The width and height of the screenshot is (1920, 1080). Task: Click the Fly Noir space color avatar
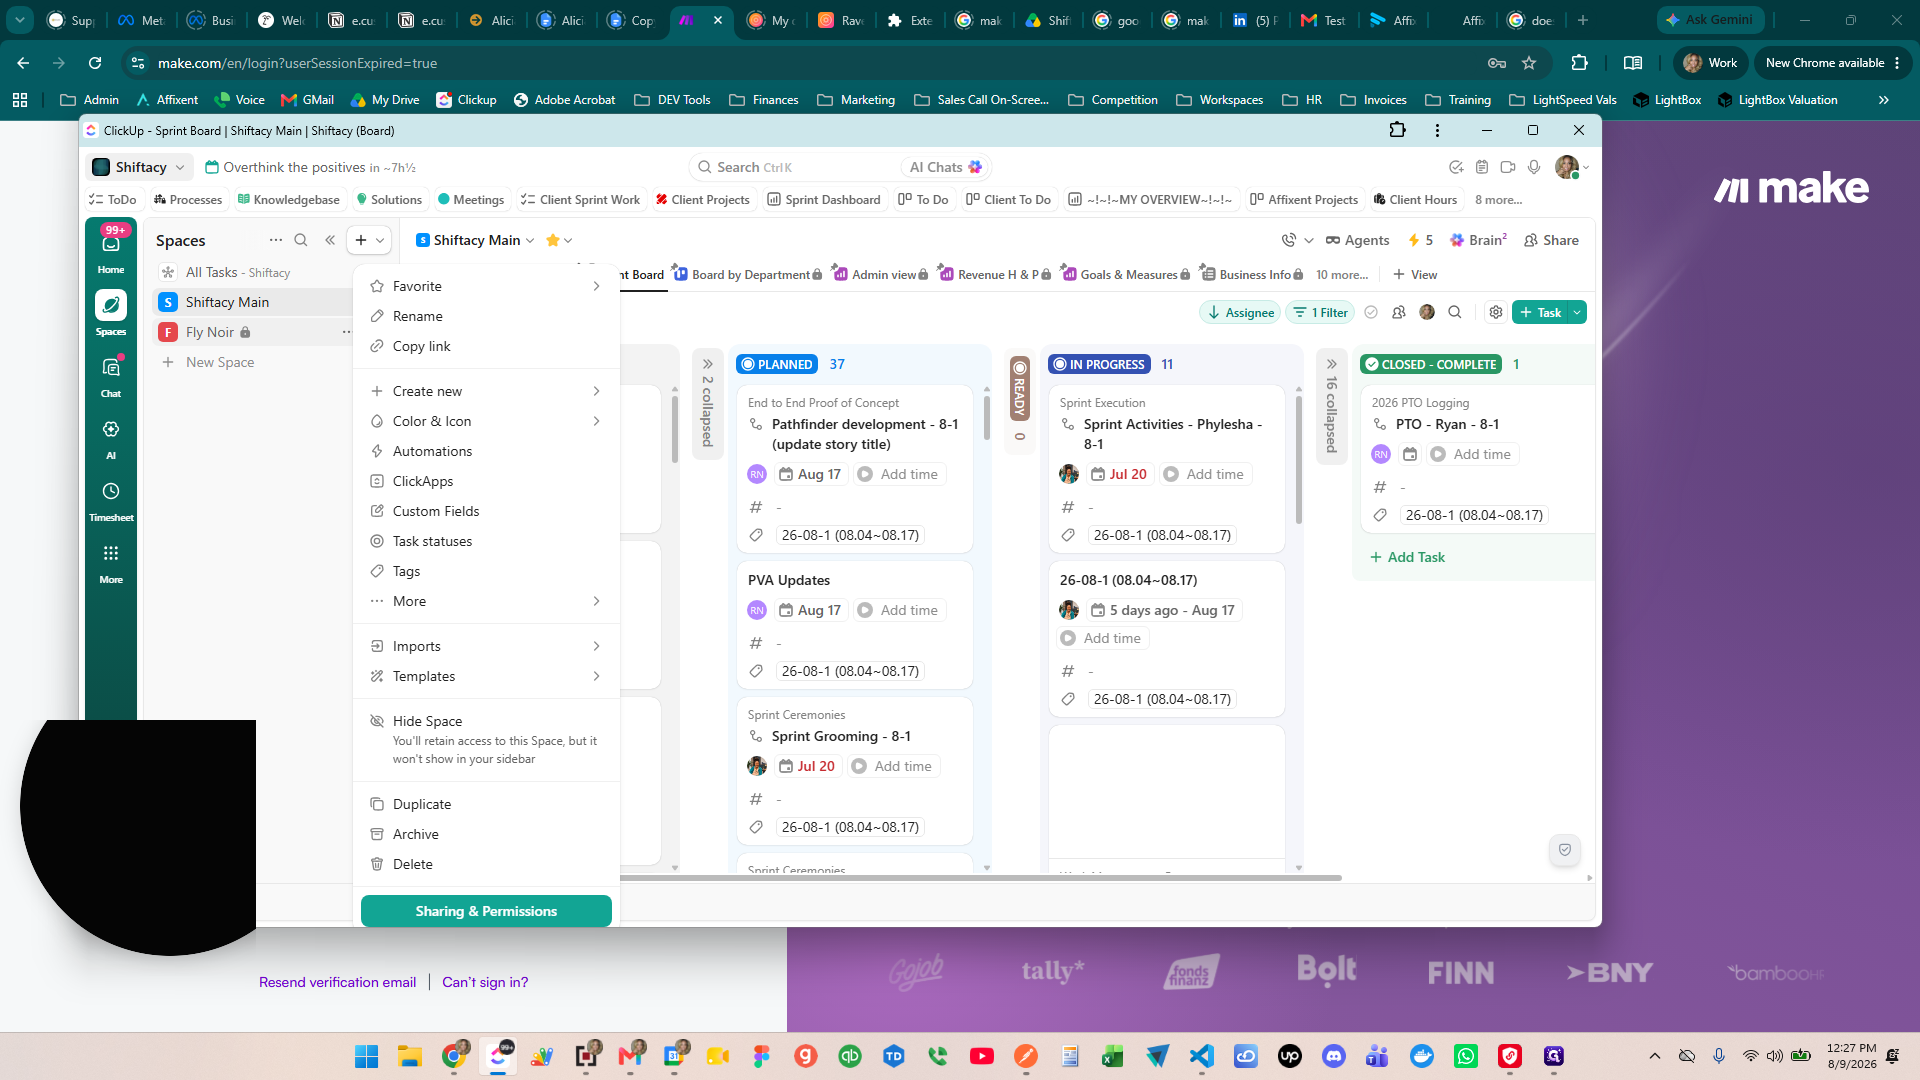click(x=168, y=332)
